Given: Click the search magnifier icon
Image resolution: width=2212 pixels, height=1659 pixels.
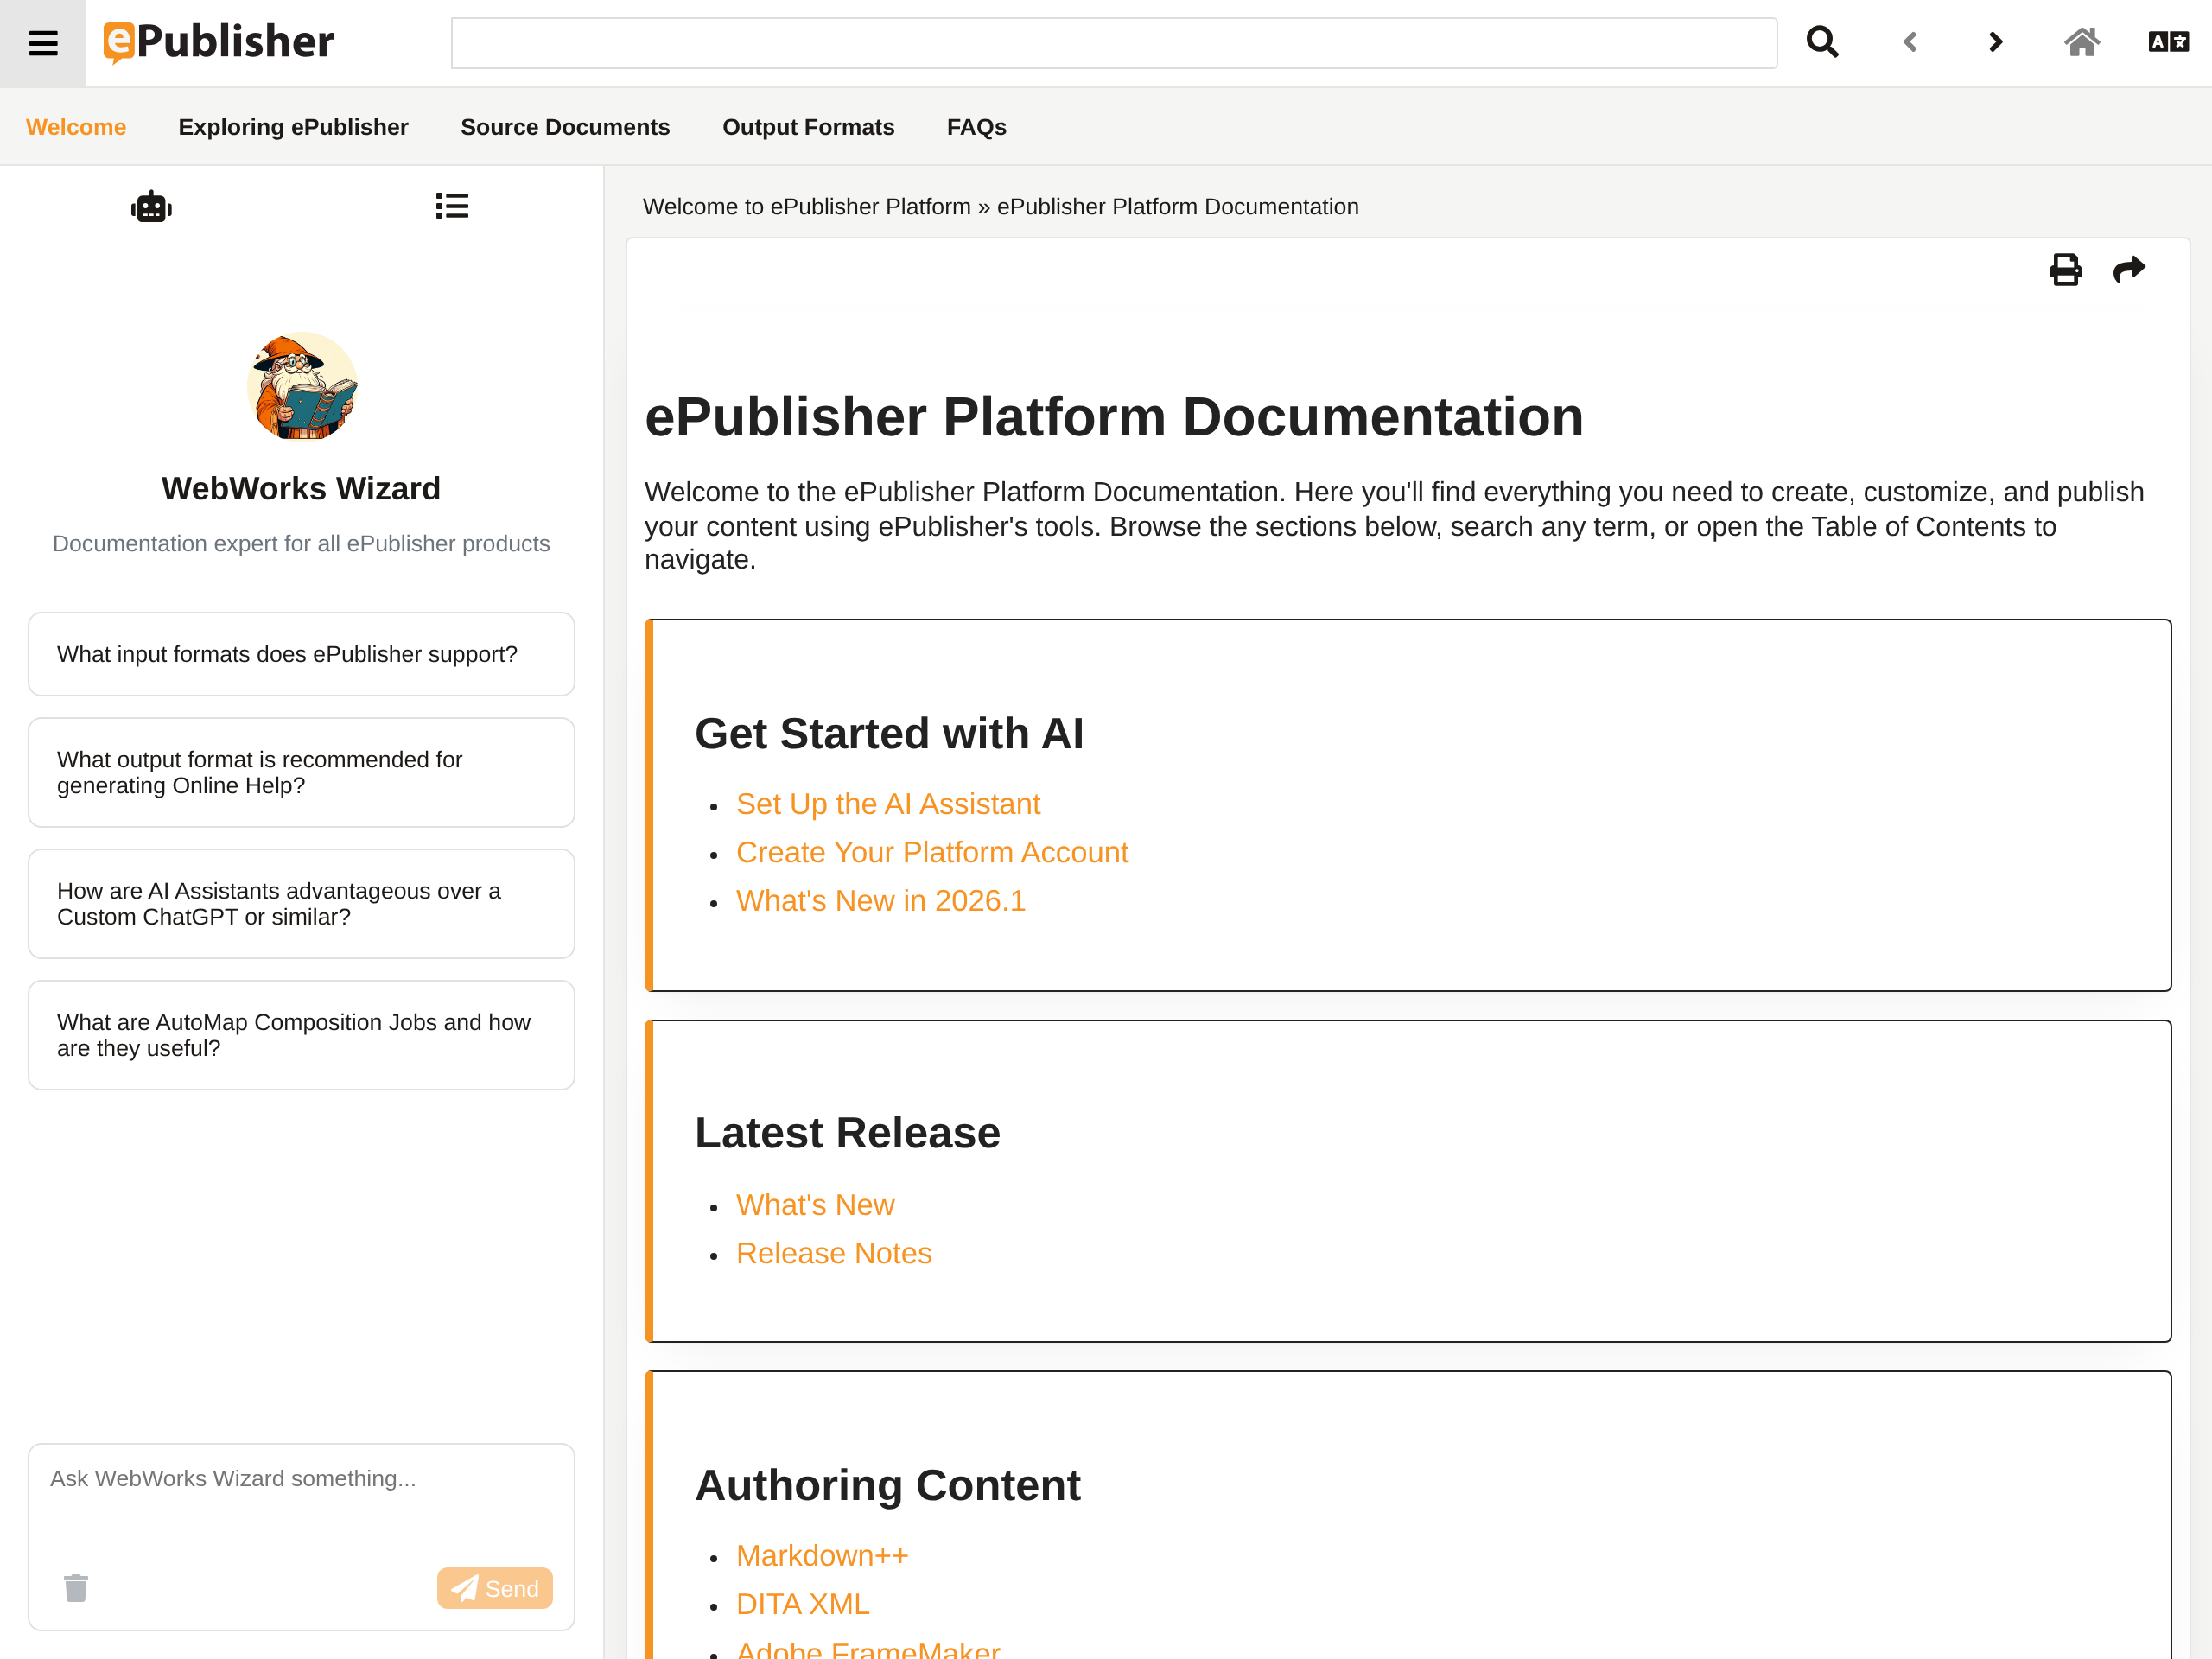Looking at the screenshot, I should tap(1822, 42).
